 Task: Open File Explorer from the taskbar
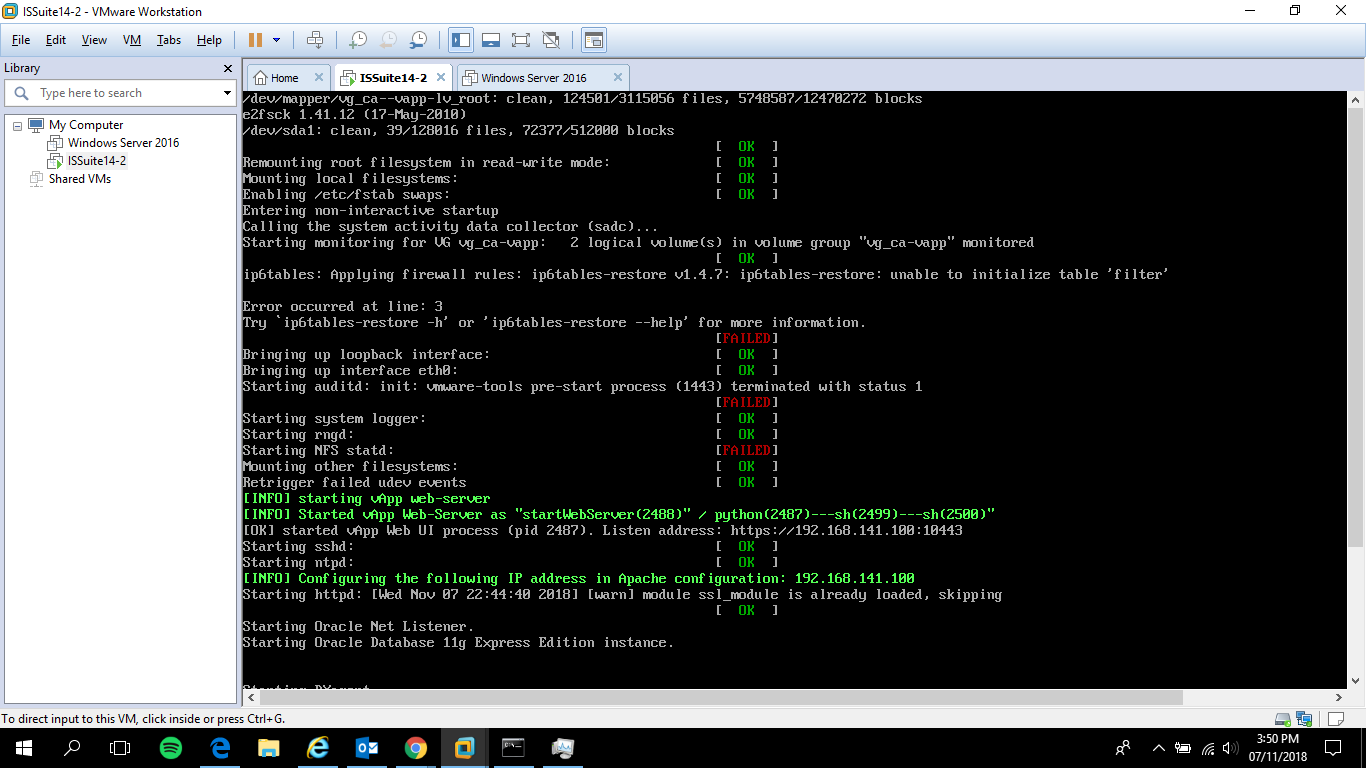[269, 748]
